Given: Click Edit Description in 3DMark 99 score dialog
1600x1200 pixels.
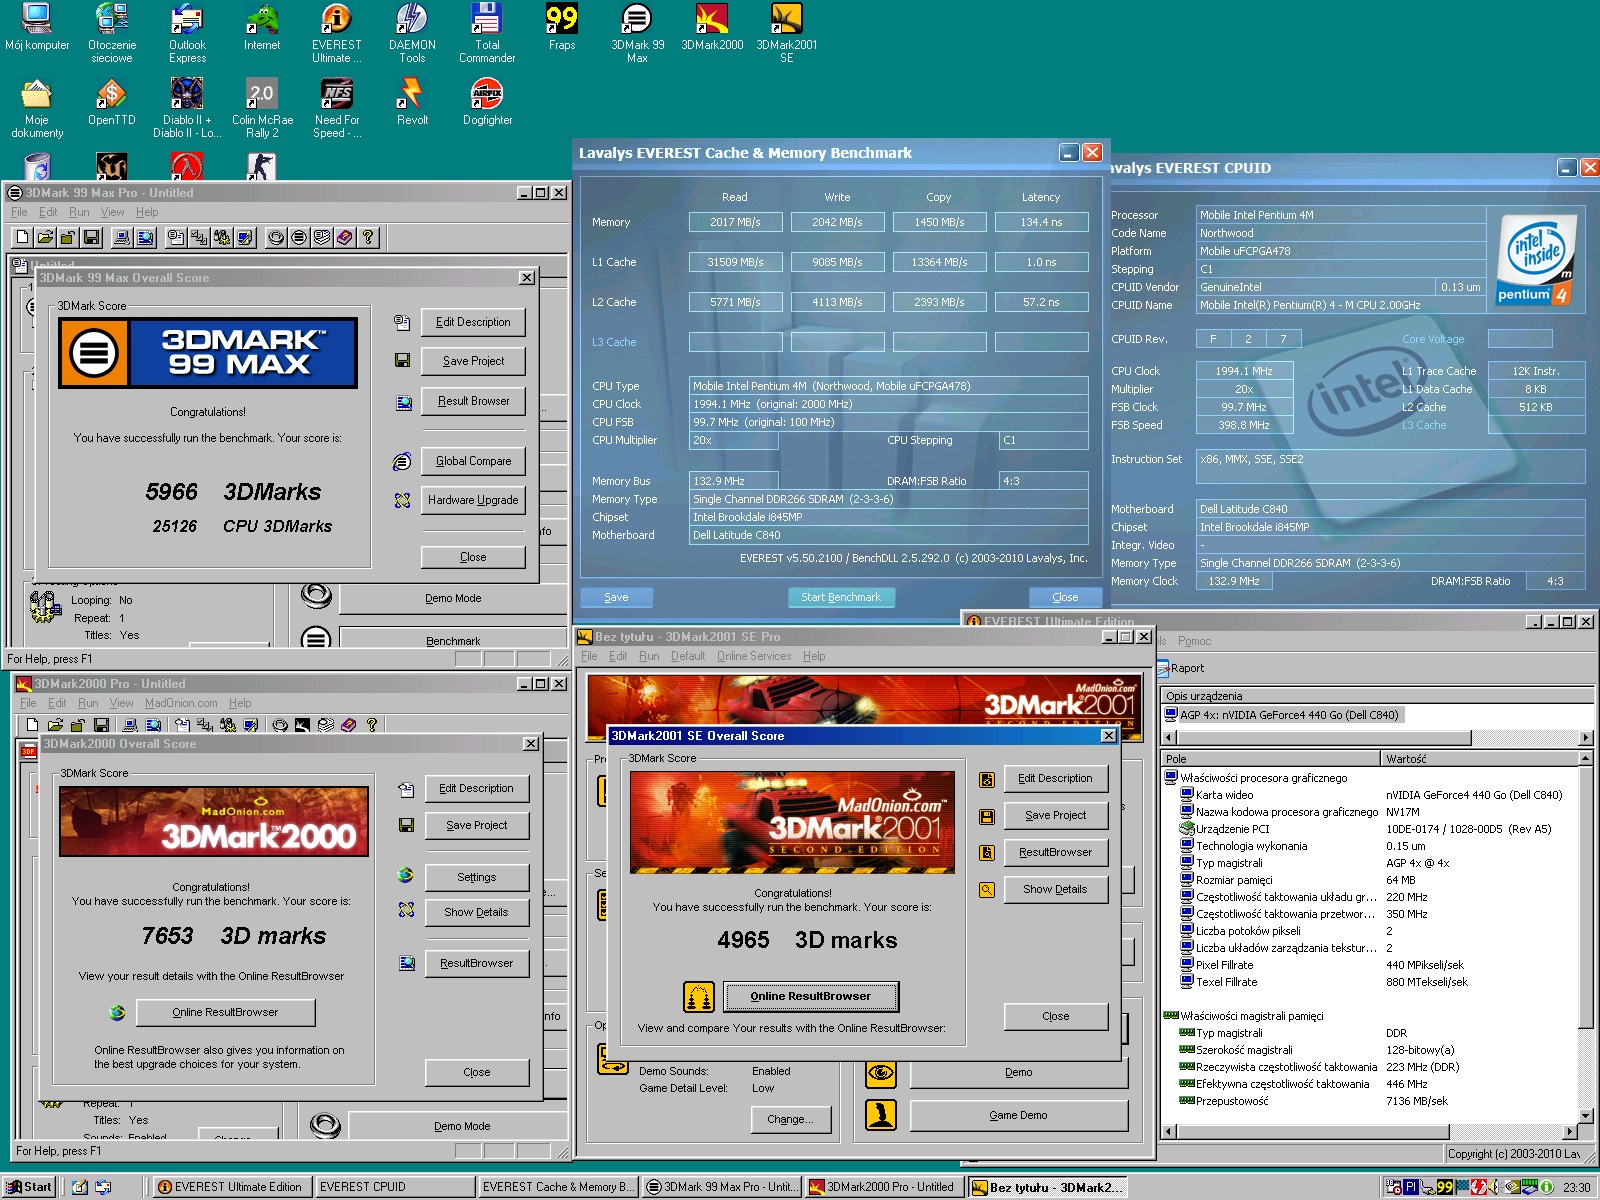Looking at the screenshot, I should point(473,322).
